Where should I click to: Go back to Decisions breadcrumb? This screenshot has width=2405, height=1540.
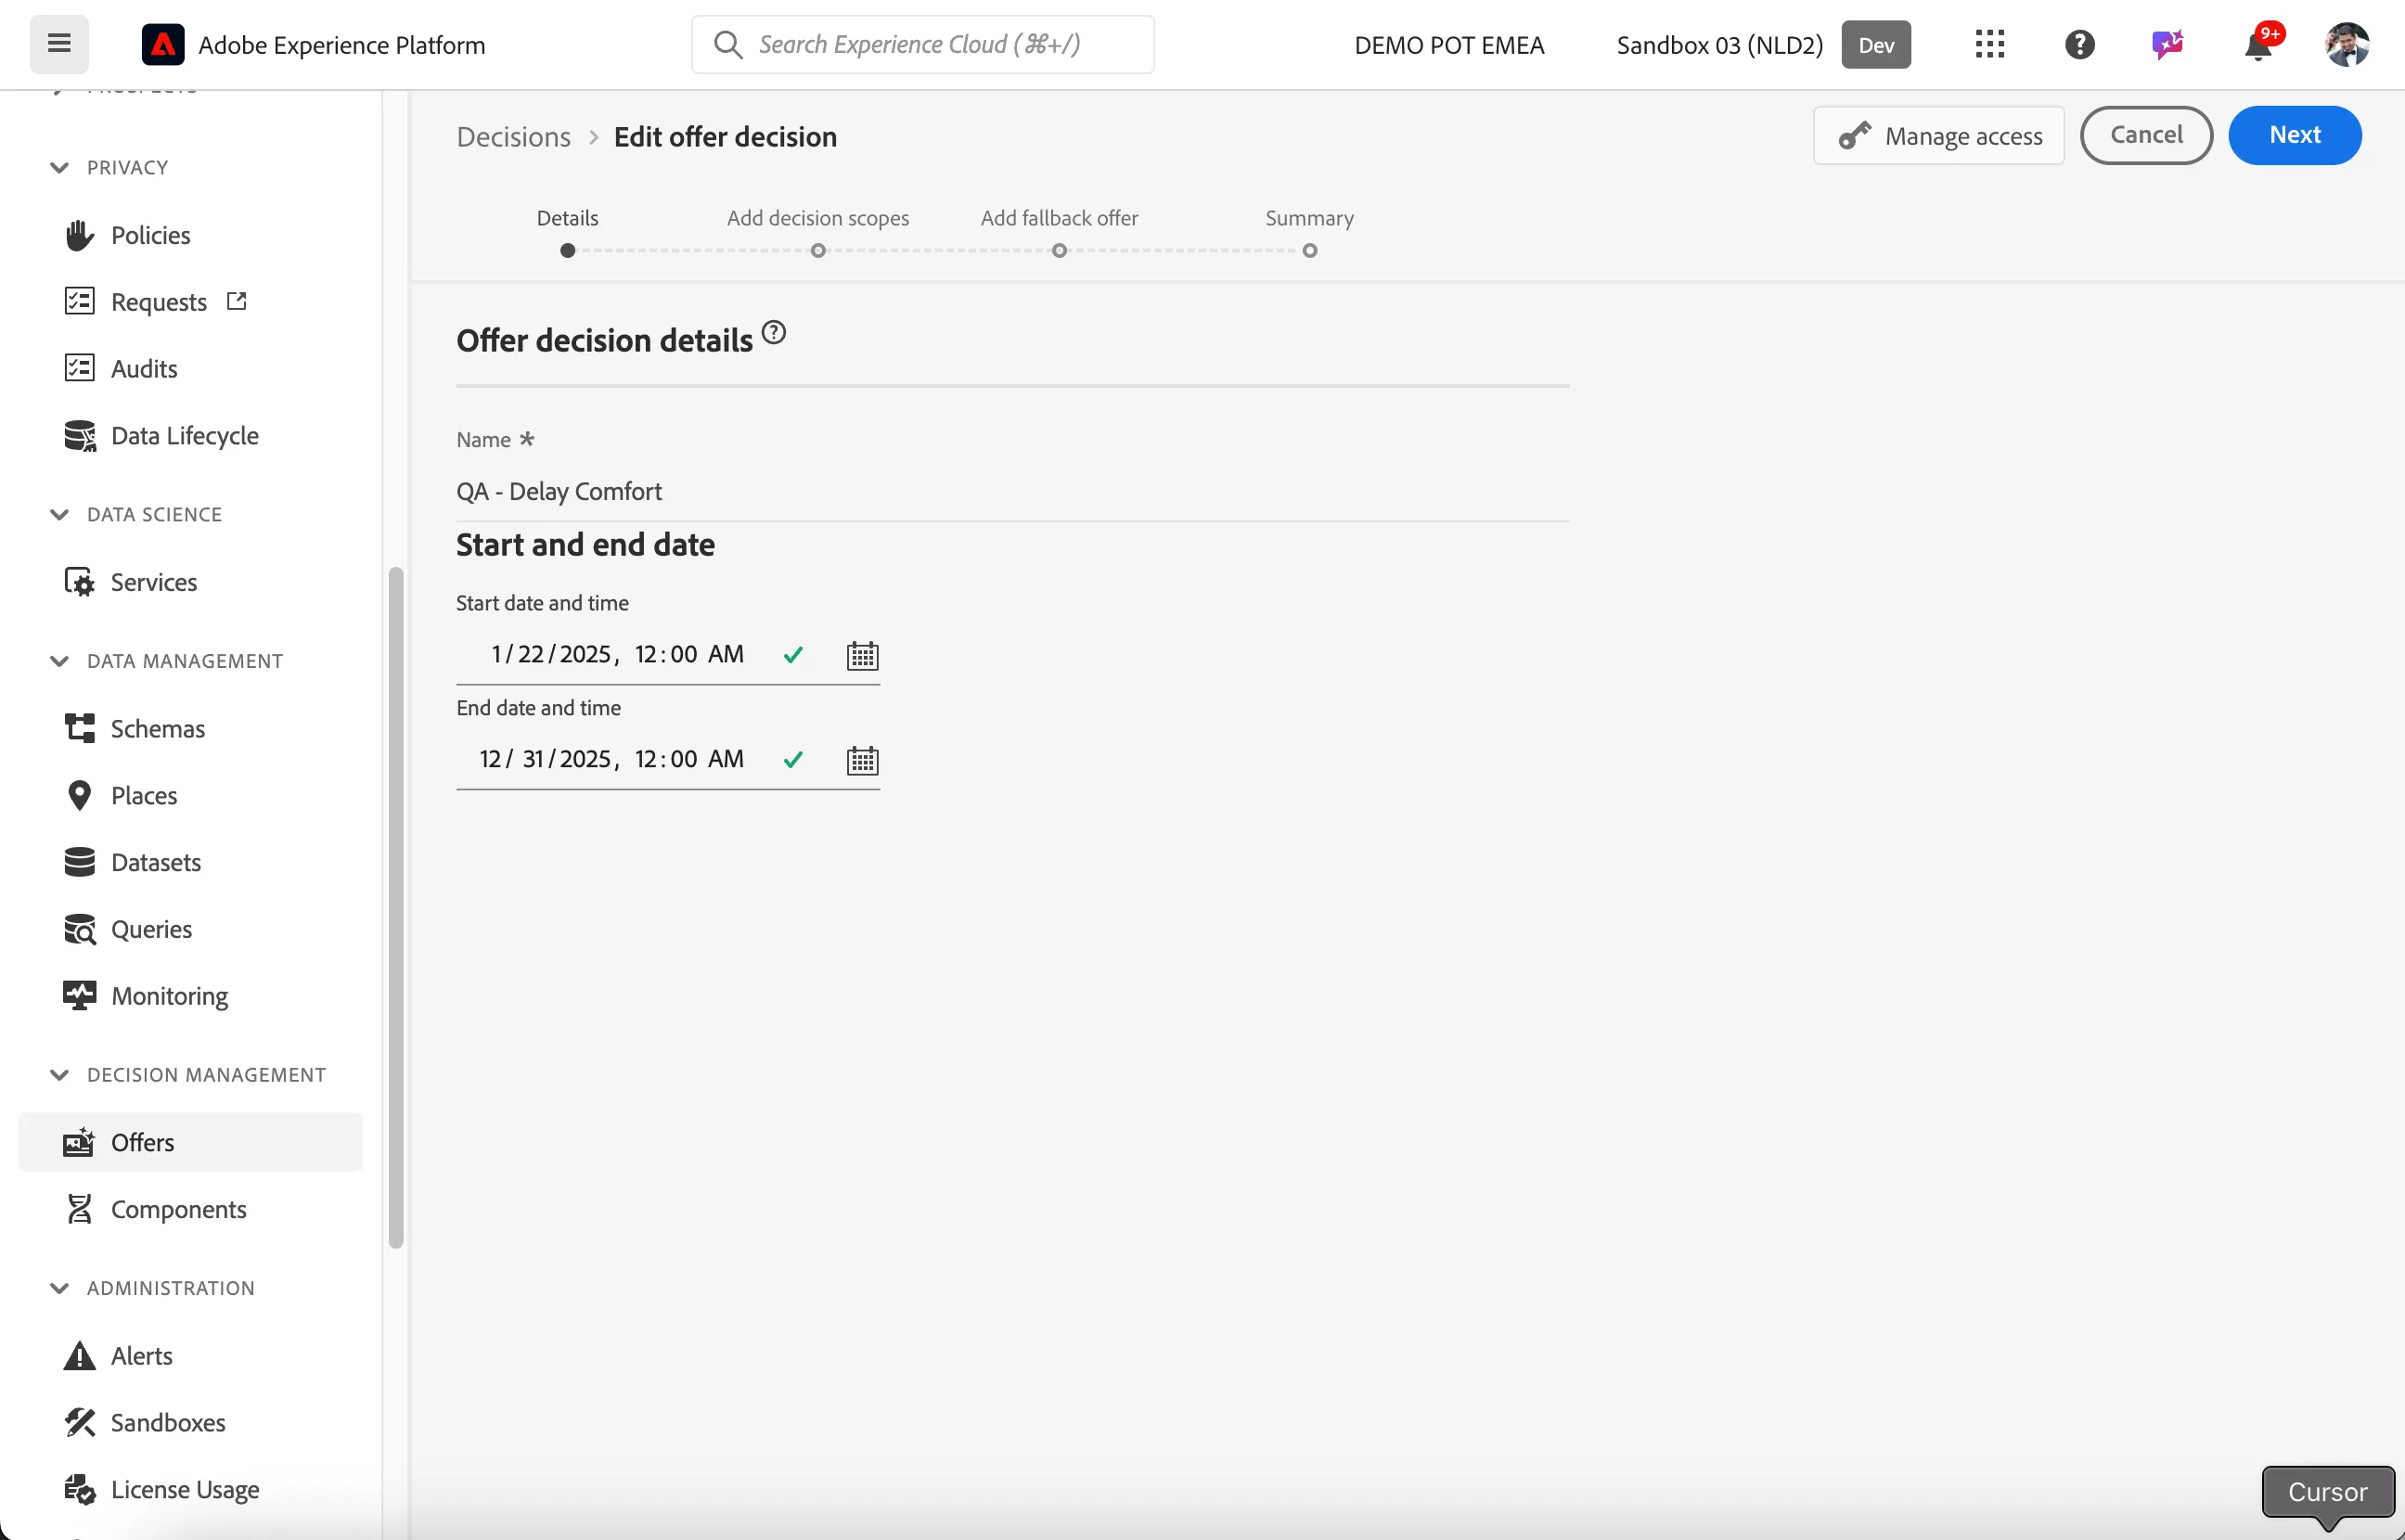[x=513, y=137]
